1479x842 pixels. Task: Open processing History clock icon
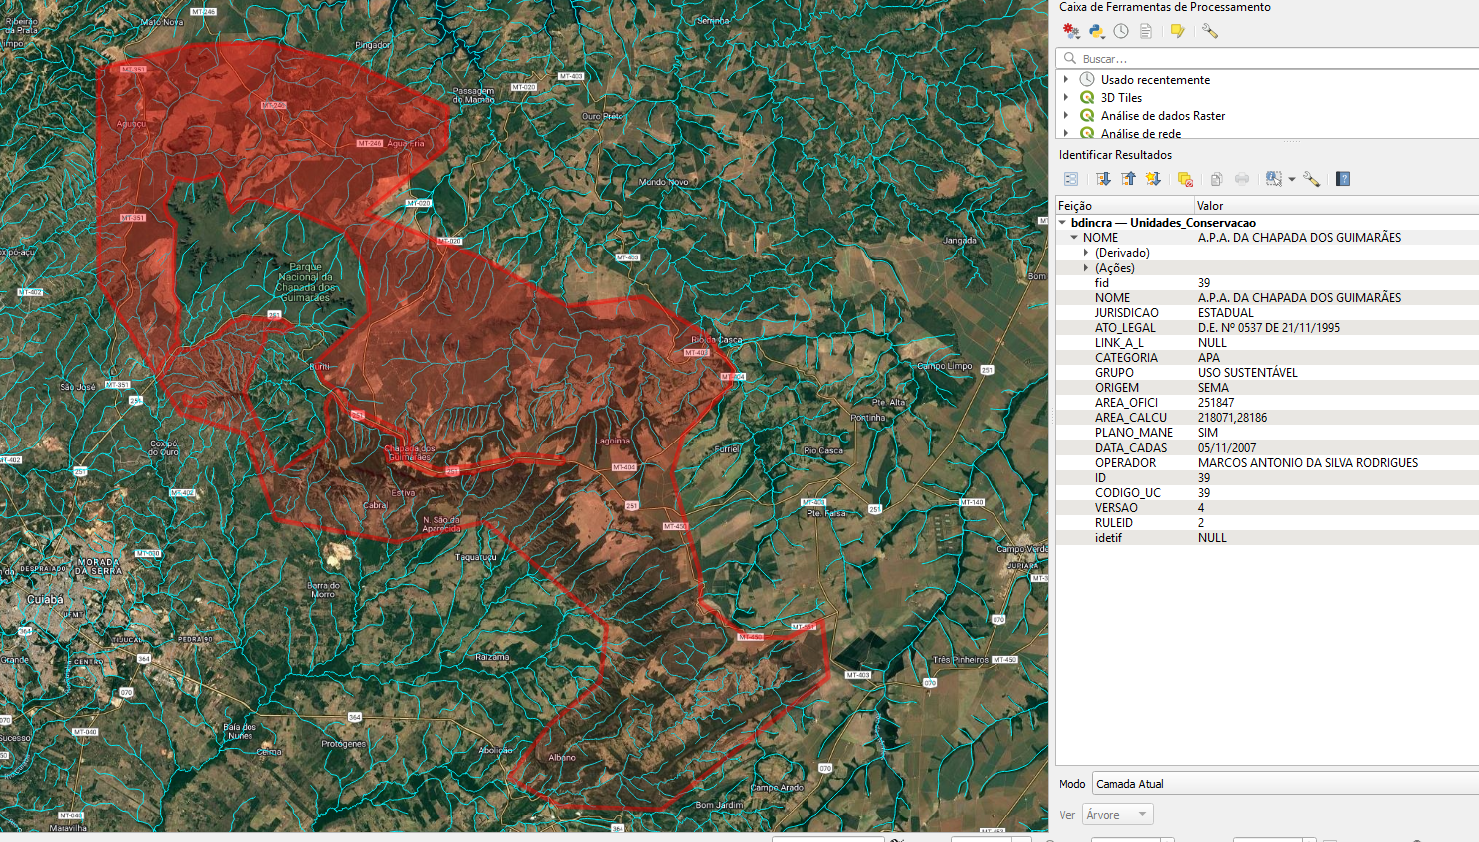[1121, 31]
